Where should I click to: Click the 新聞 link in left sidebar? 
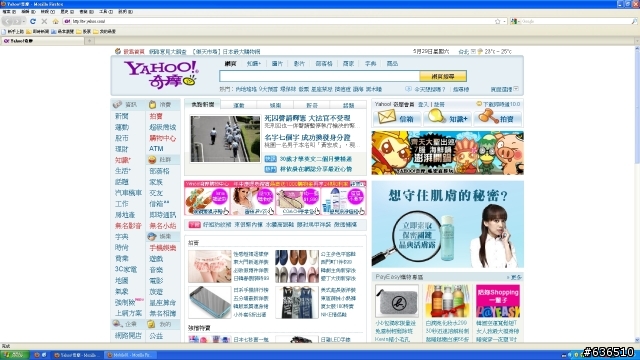tap(122, 116)
